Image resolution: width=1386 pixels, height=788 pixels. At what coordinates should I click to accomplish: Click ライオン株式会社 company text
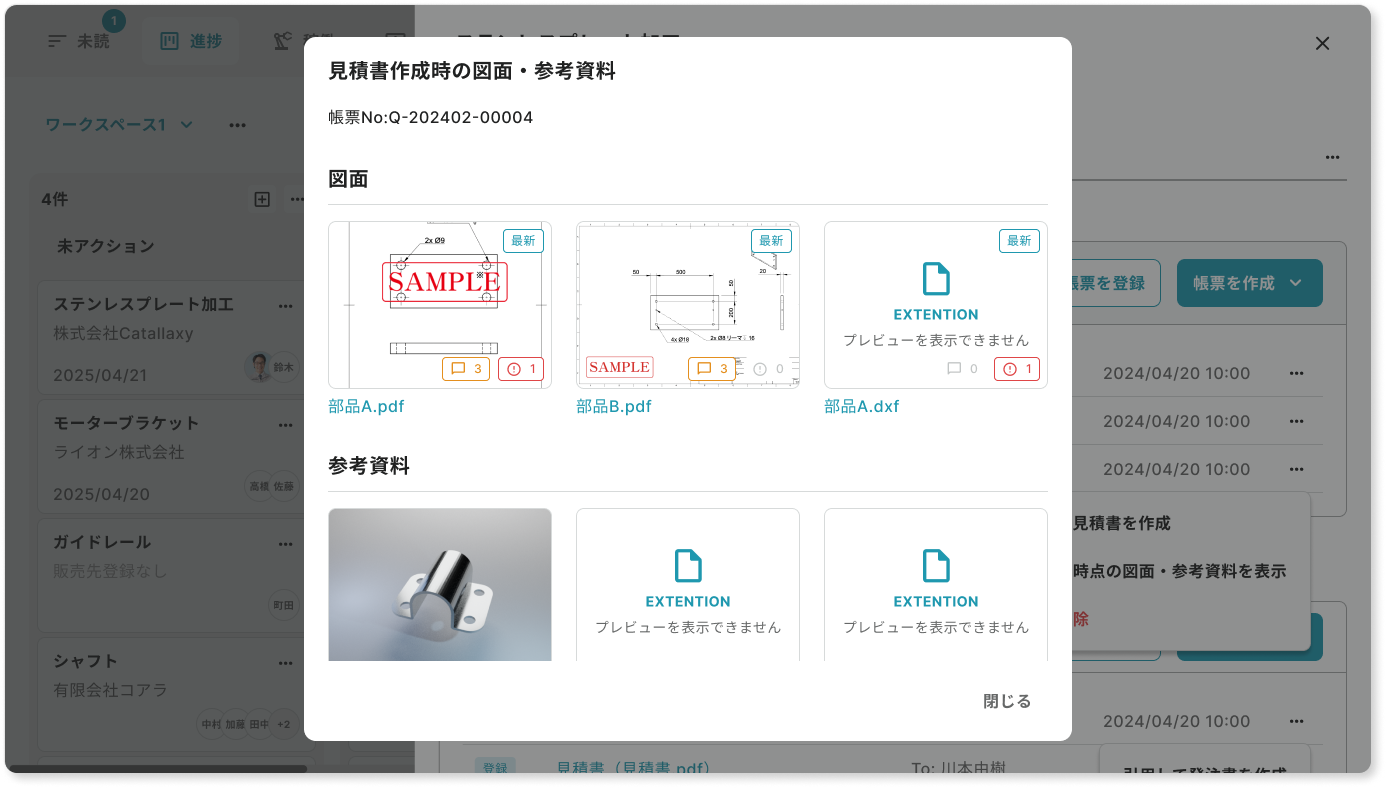(119, 452)
